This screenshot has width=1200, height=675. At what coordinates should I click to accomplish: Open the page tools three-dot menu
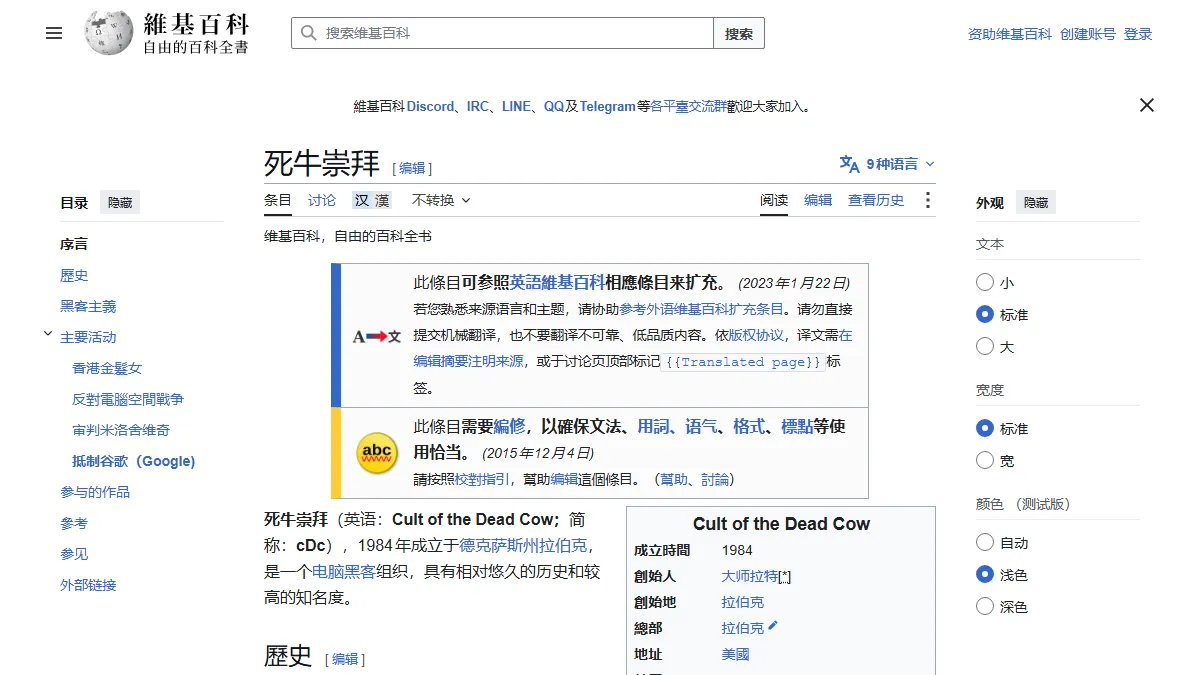927,200
